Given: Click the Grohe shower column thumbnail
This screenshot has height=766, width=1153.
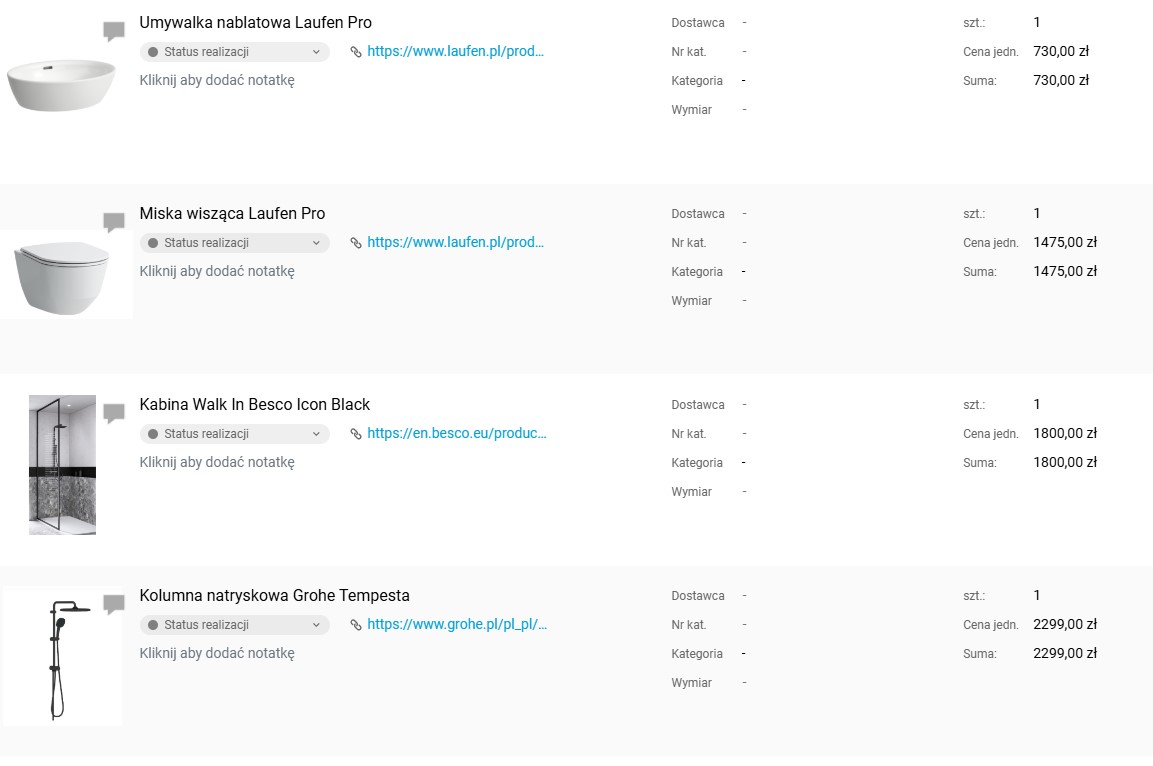Looking at the screenshot, I should [x=62, y=656].
